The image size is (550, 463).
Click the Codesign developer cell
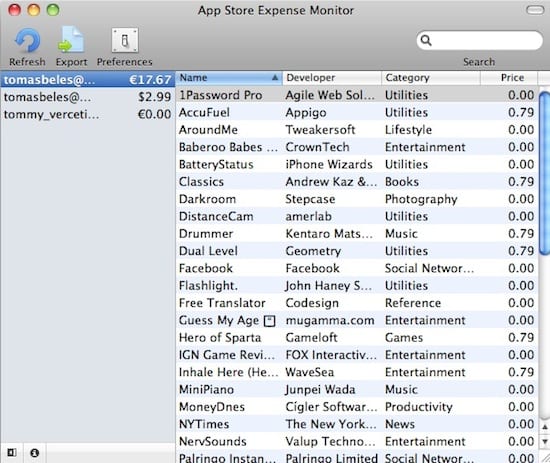click(x=312, y=303)
